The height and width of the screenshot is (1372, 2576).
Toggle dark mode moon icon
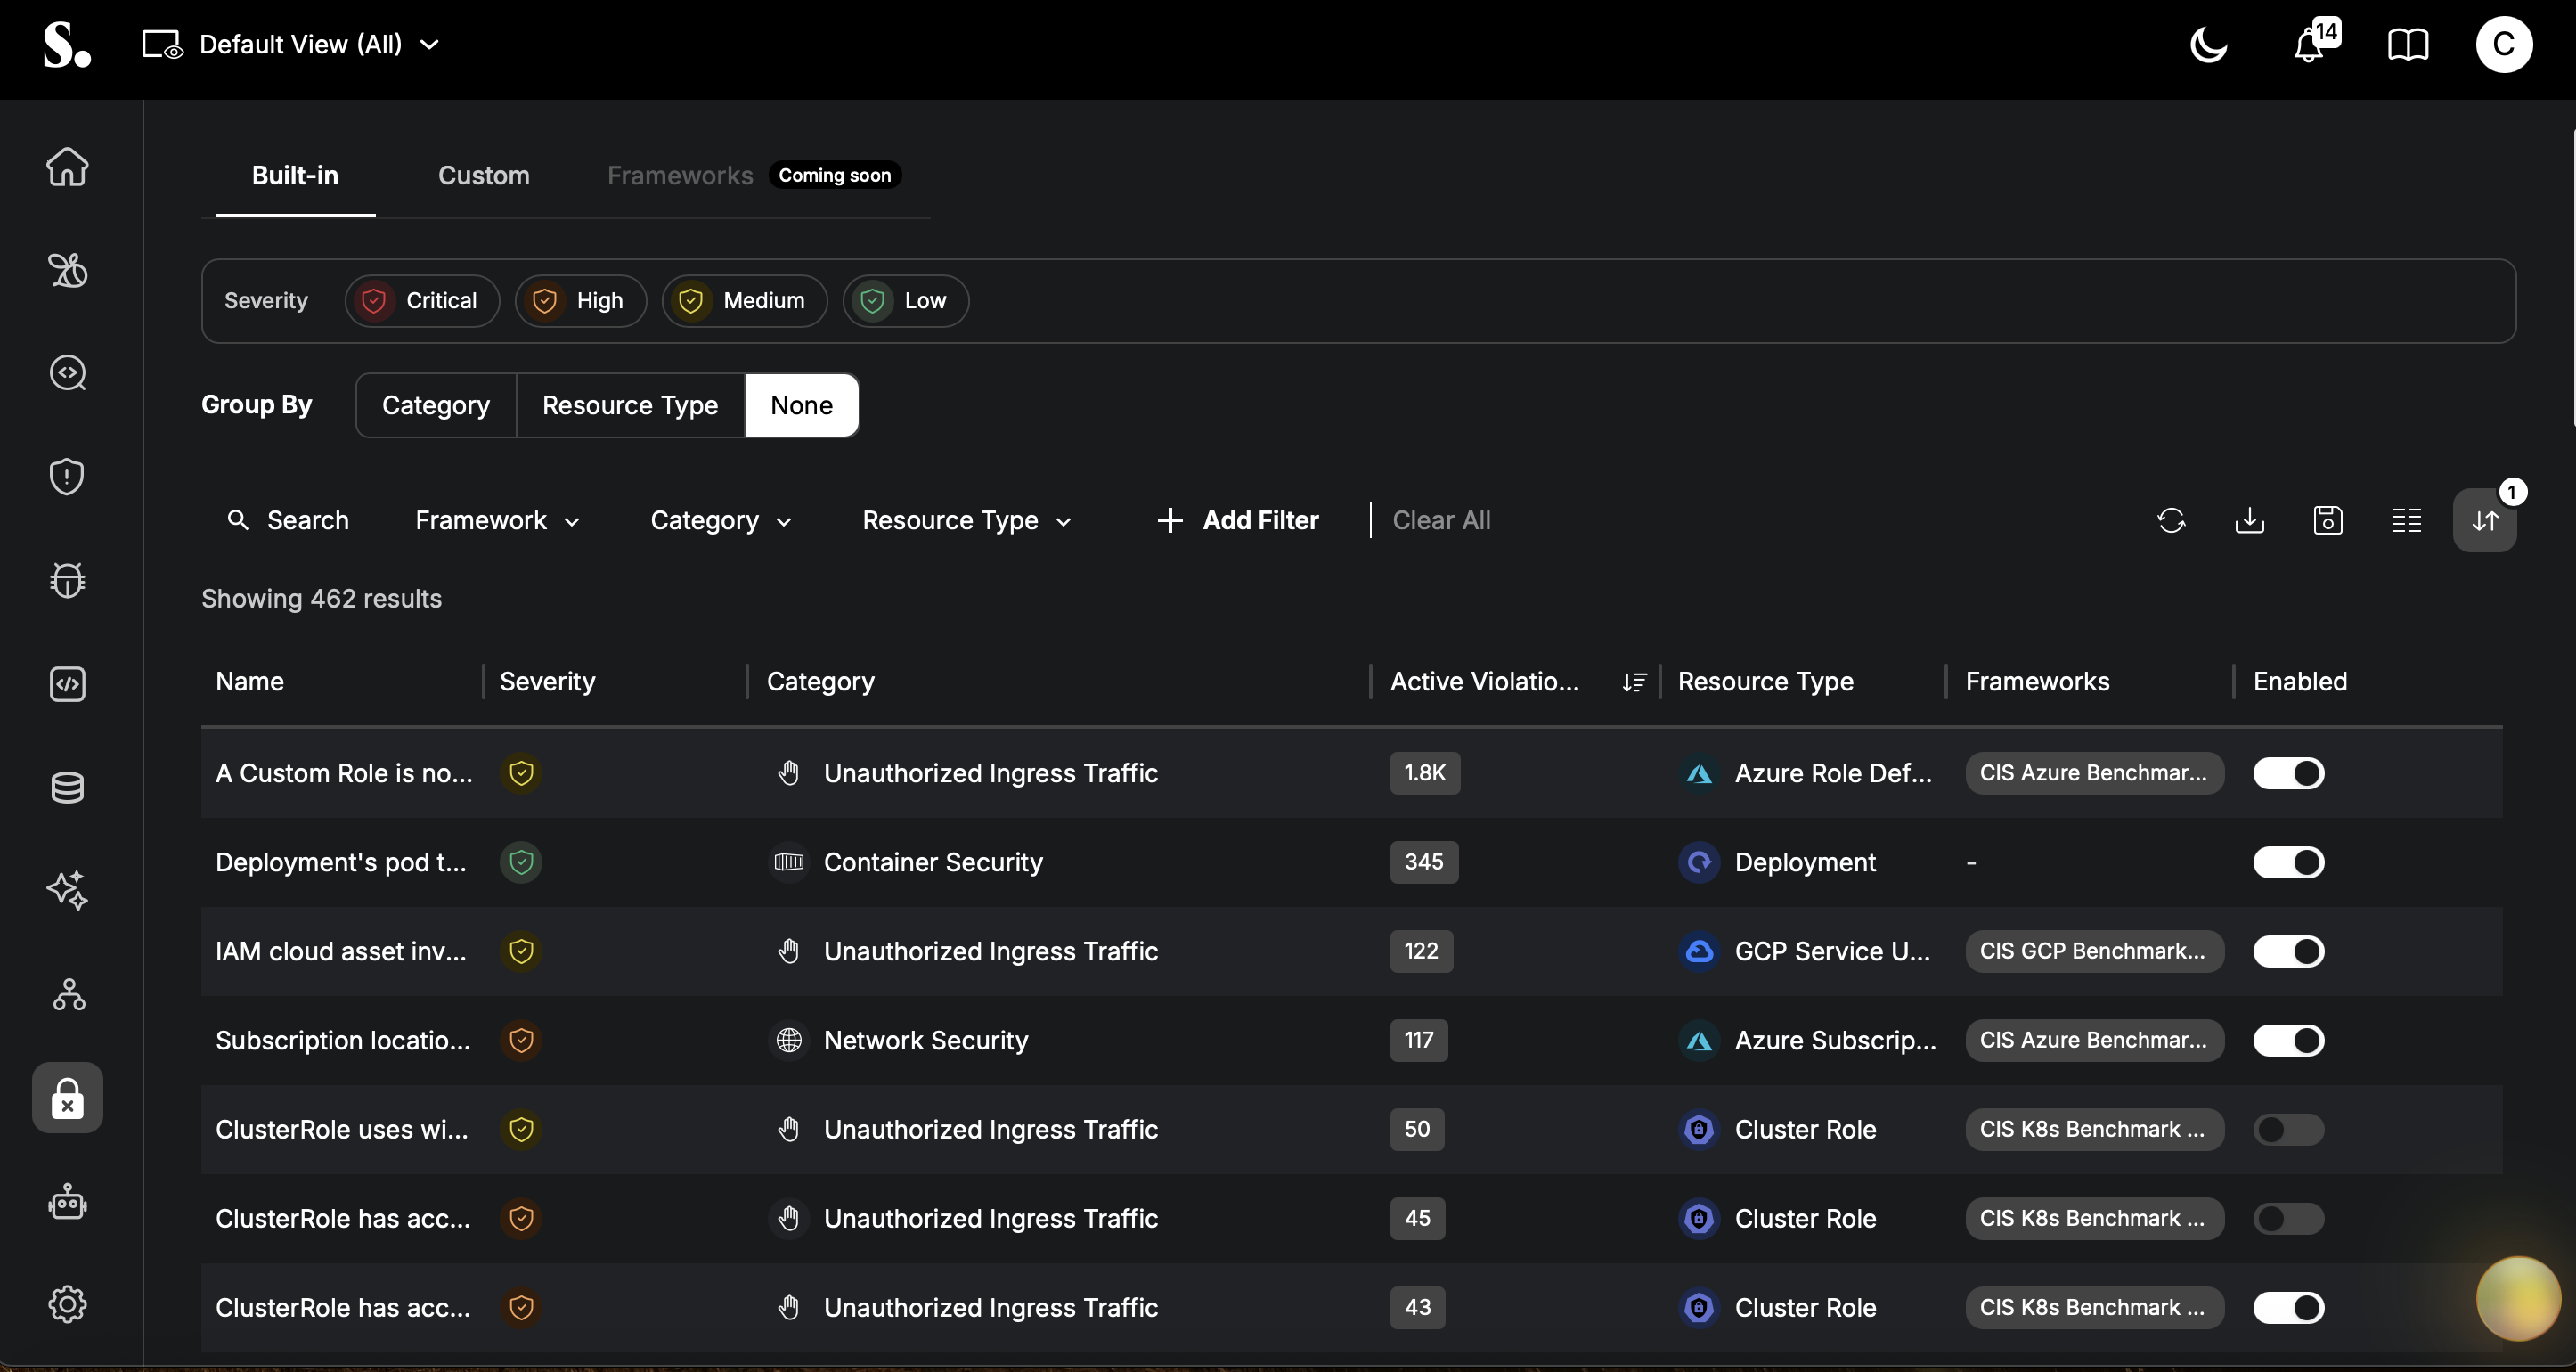tap(2208, 45)
